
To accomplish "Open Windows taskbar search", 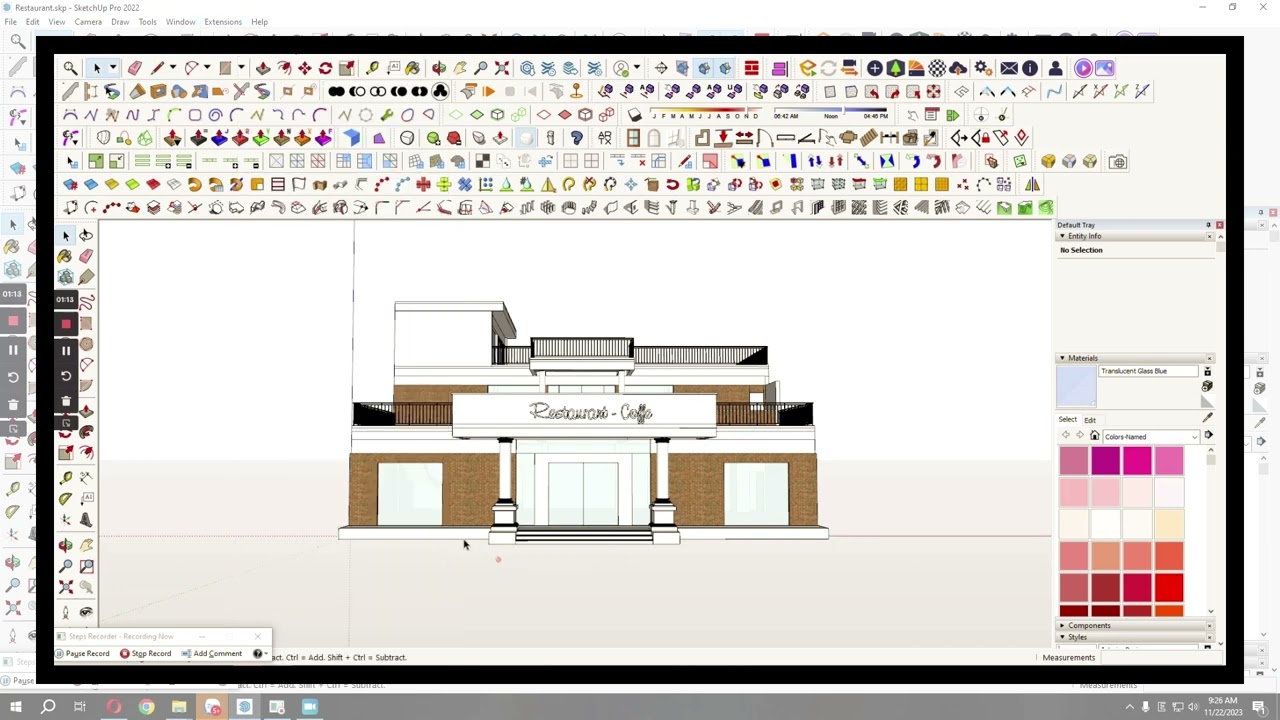I will pos(48,707).
